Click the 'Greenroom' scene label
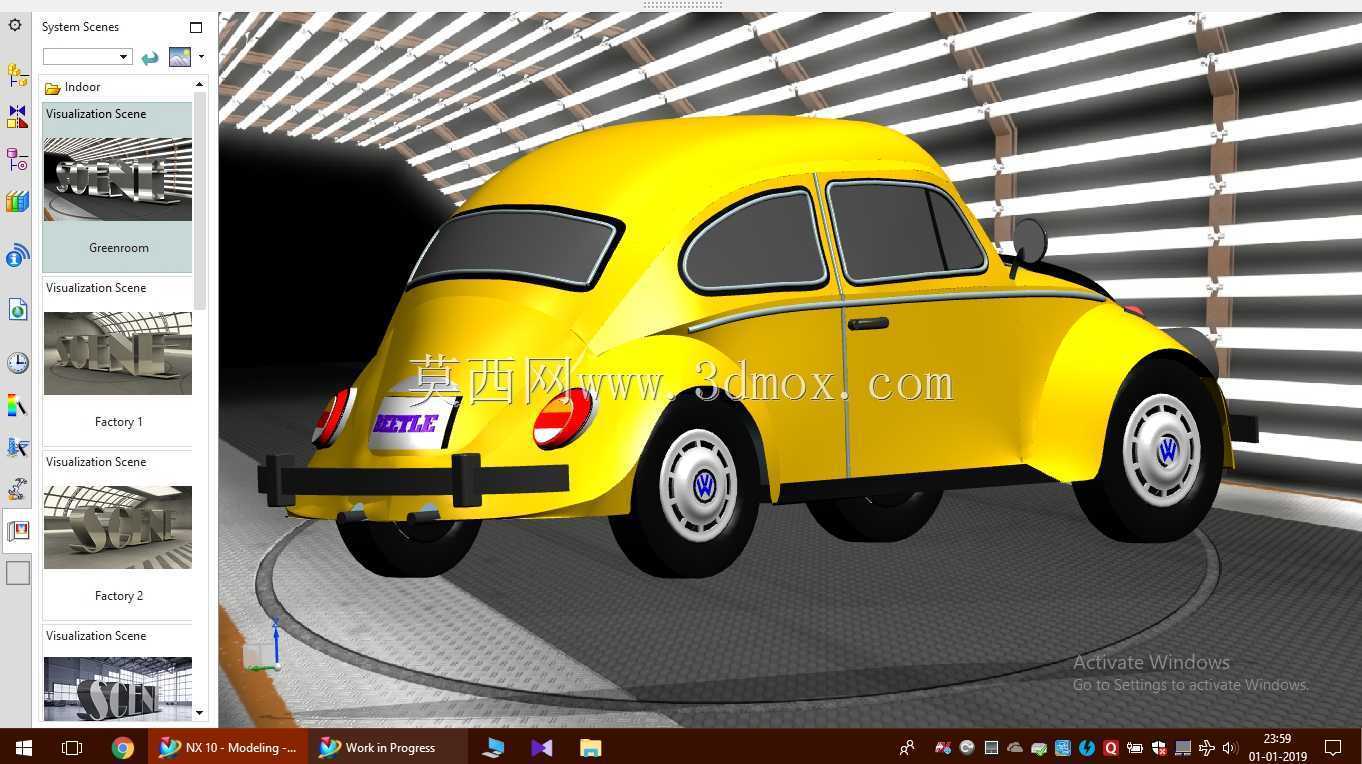 pyautogui.click(x=119, y=248)
